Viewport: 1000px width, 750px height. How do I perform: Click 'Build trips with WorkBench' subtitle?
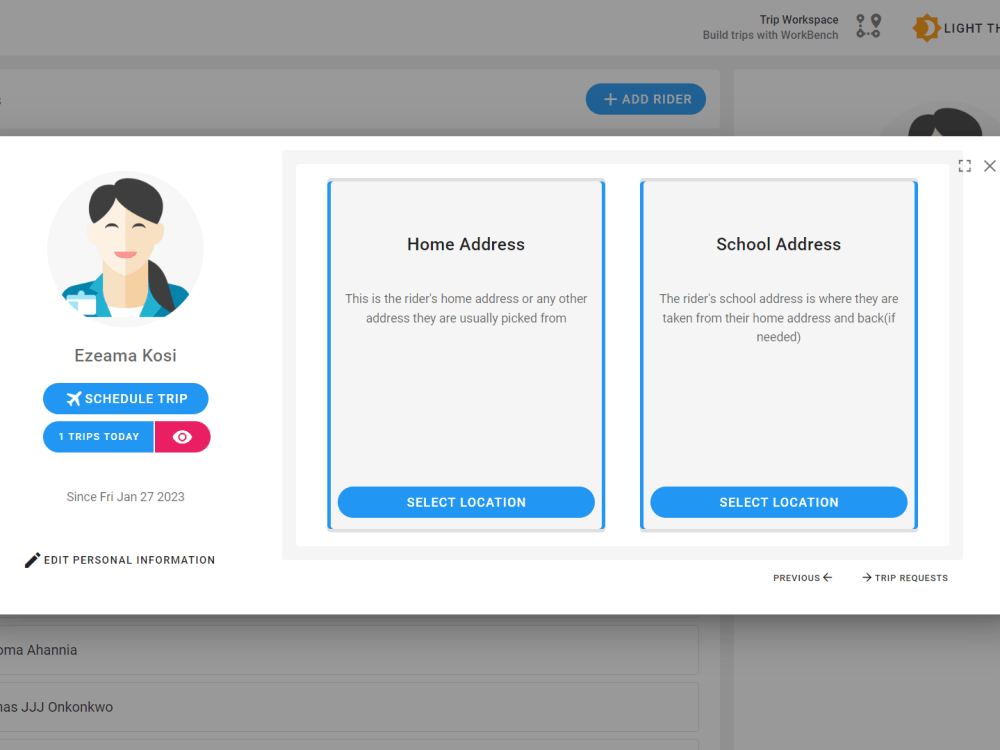770,35
